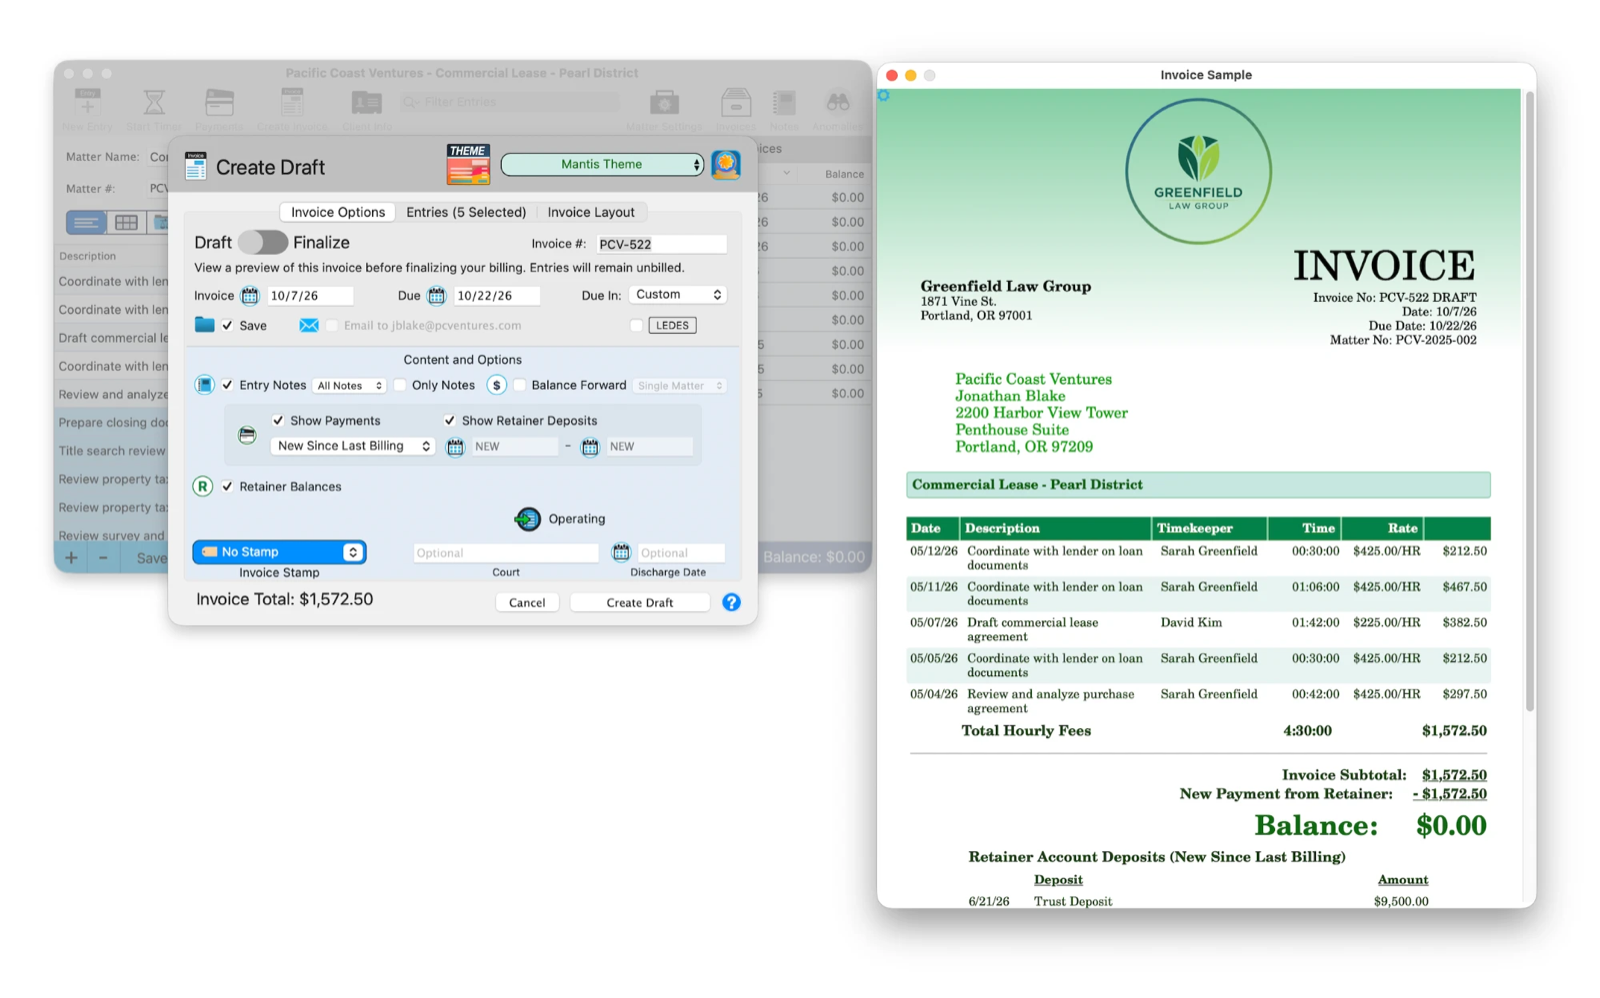Viewport: 1600px width, 998px height.
Task: Click the Invoices archive box icon
Action: pos(736,102)
